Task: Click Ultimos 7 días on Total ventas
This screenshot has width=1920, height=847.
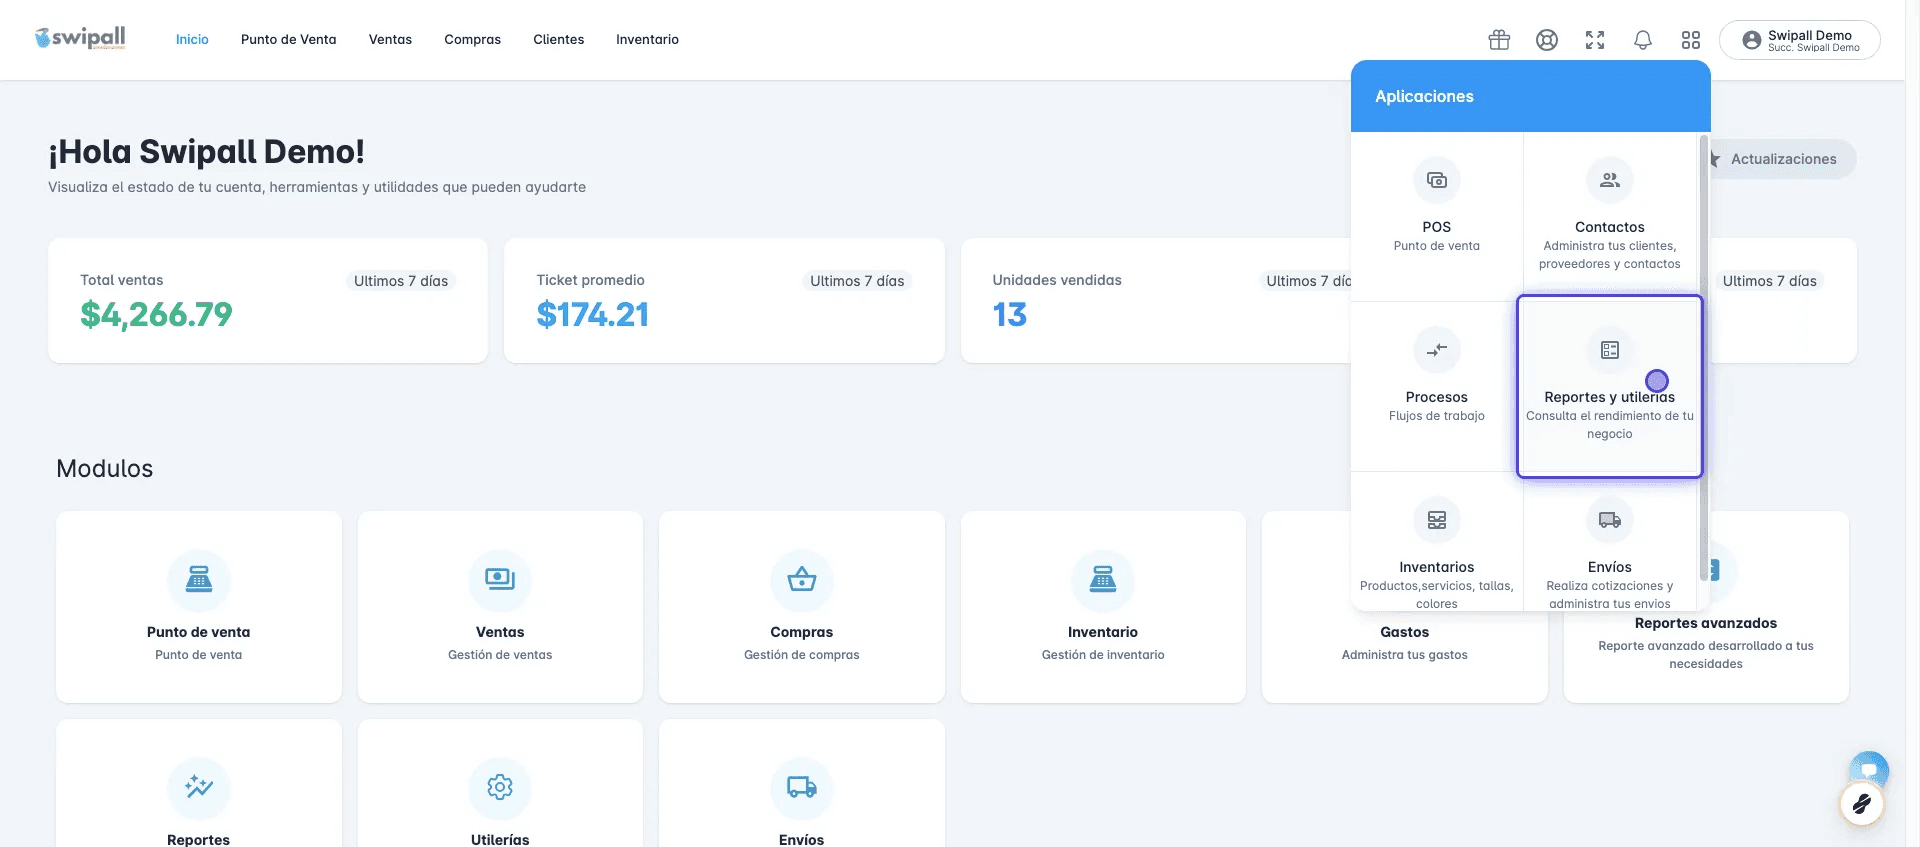Action: 401,281
